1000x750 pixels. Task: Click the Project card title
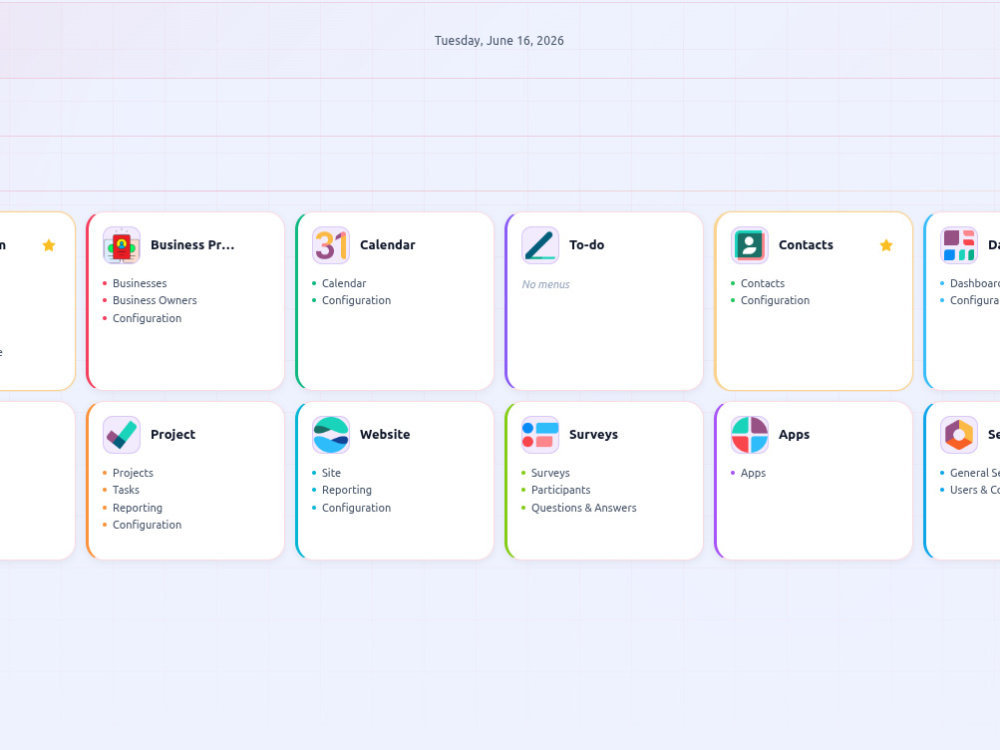[x=173, y=434]
